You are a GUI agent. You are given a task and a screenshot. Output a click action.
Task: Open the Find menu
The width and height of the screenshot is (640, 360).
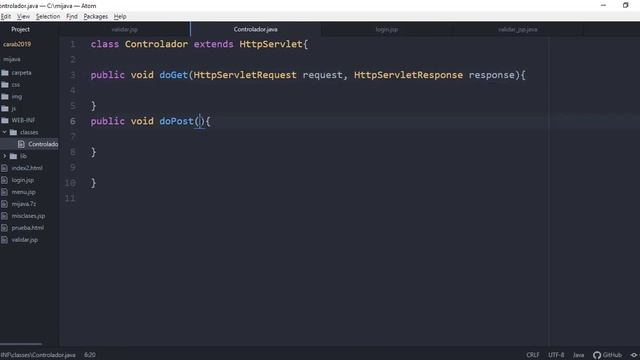(72, 16)
